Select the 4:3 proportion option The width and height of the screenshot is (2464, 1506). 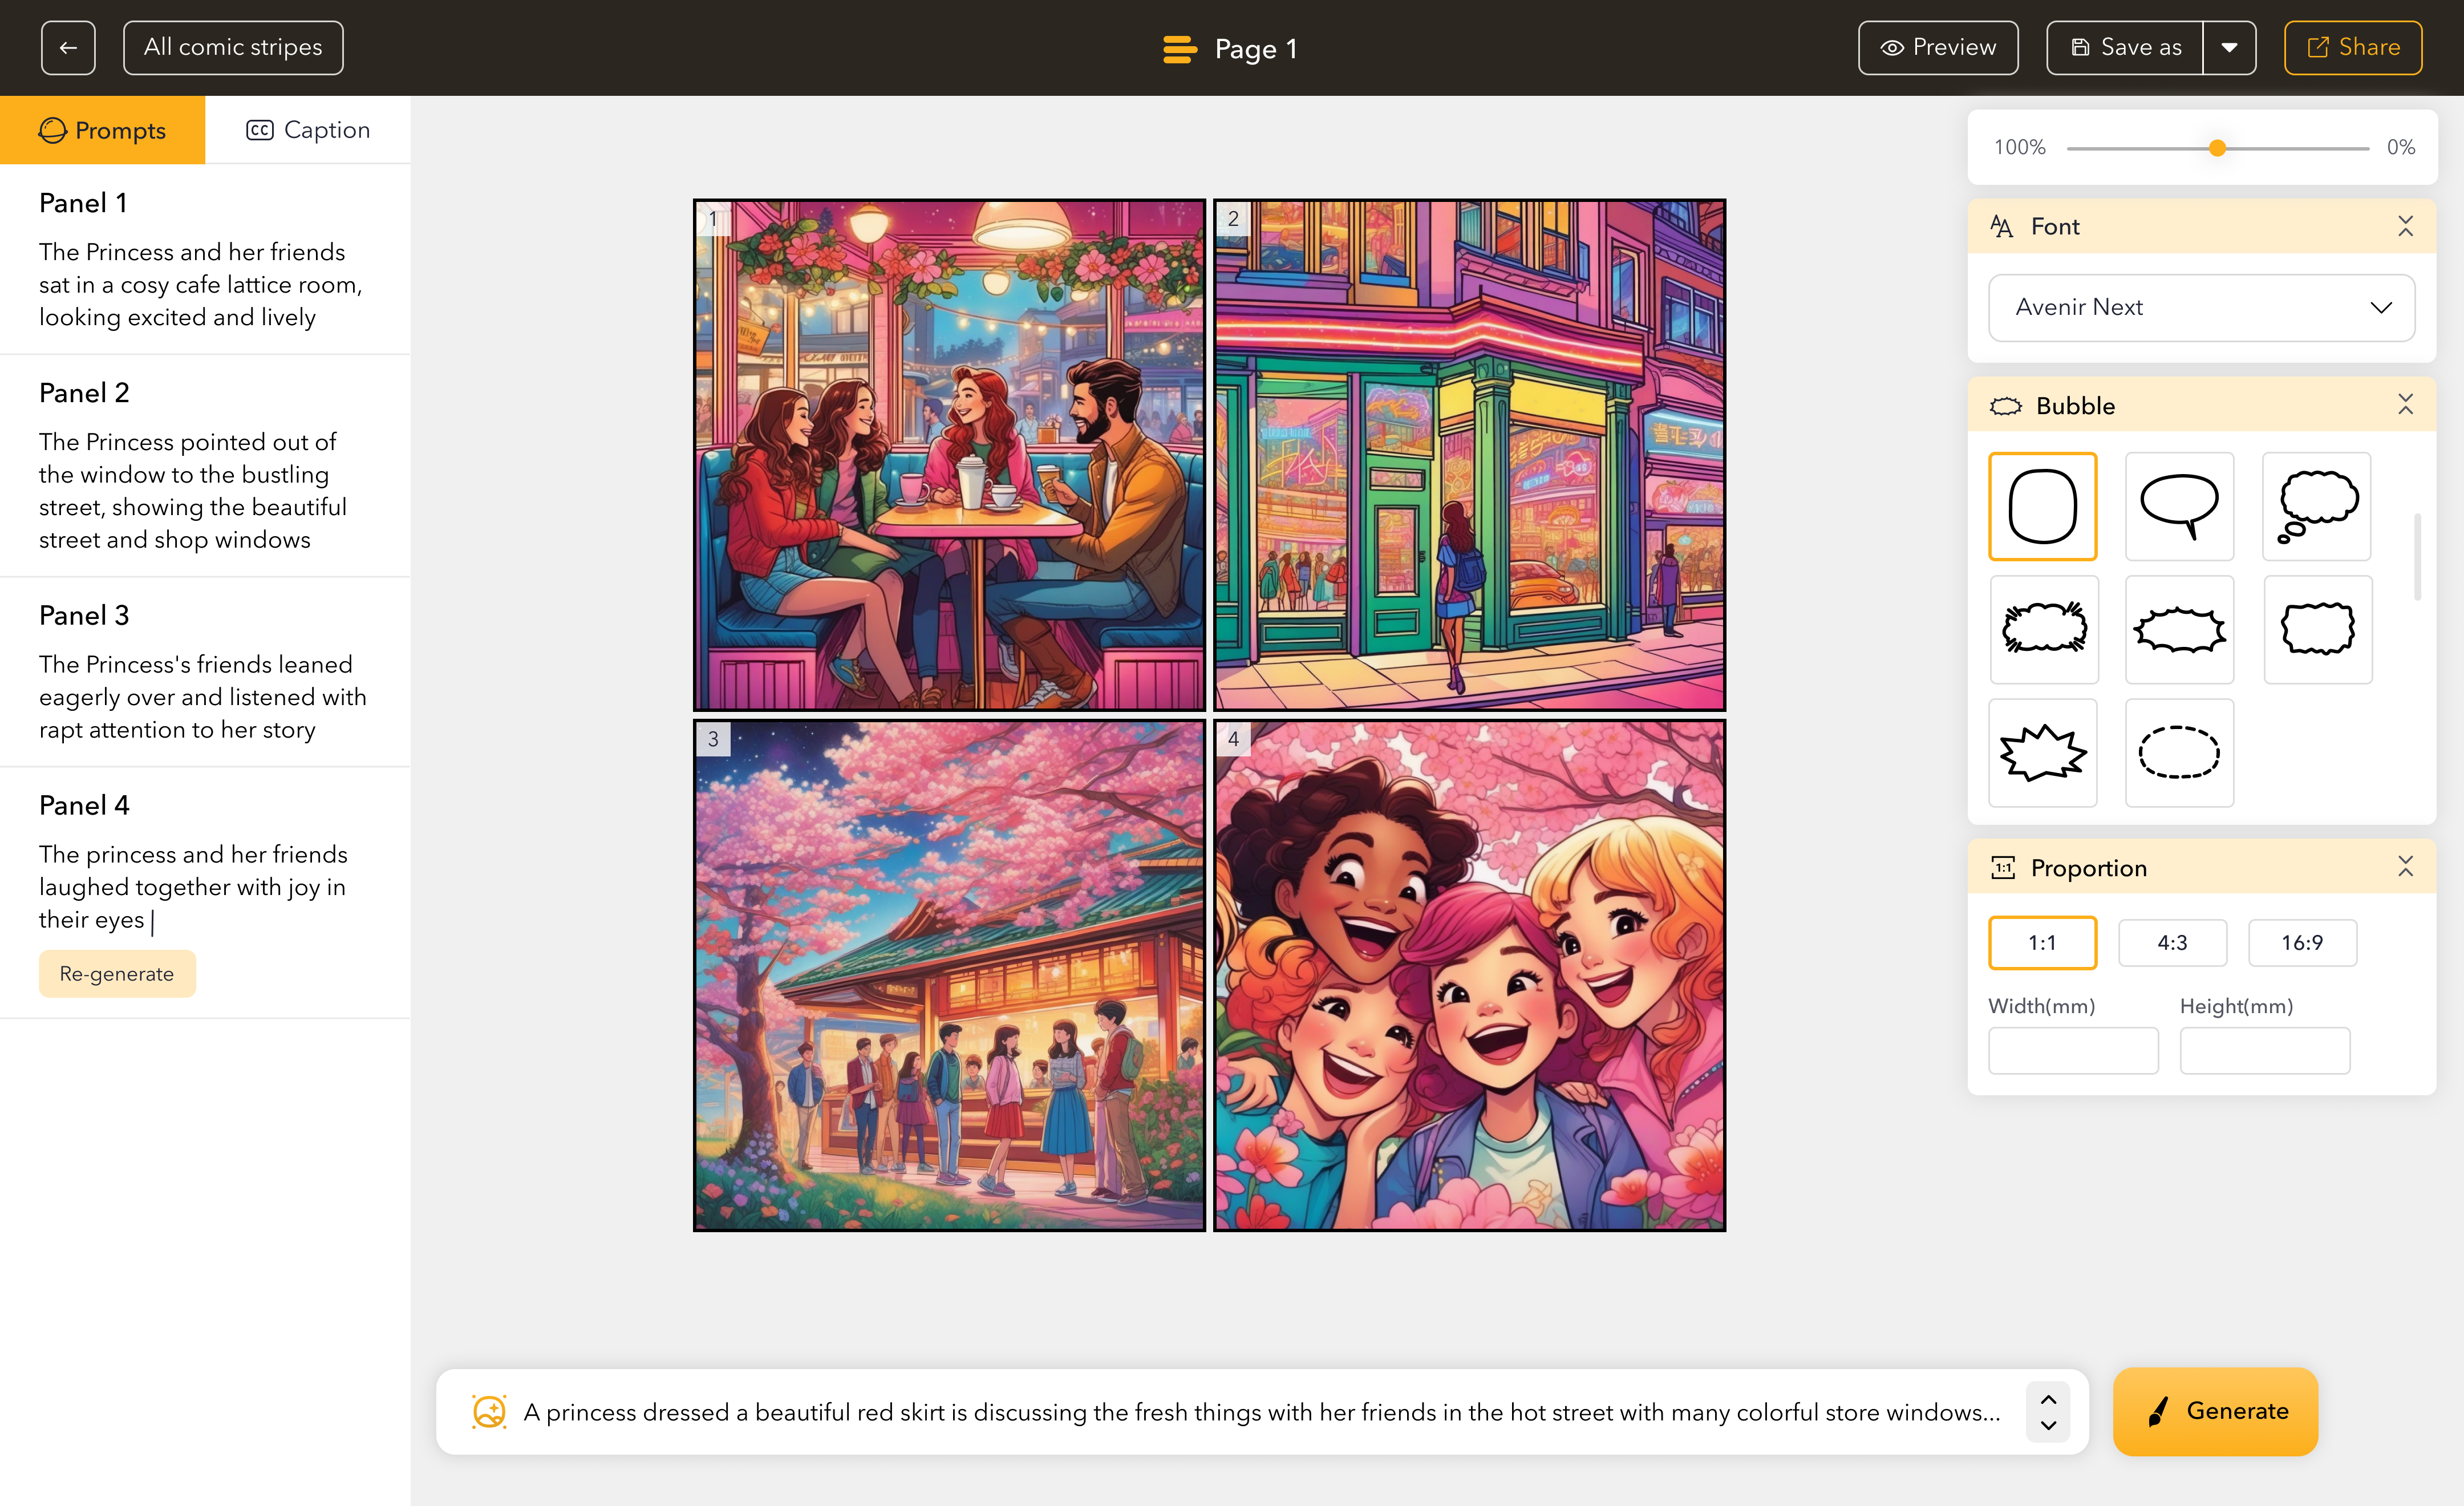[x=2171, y=942]
